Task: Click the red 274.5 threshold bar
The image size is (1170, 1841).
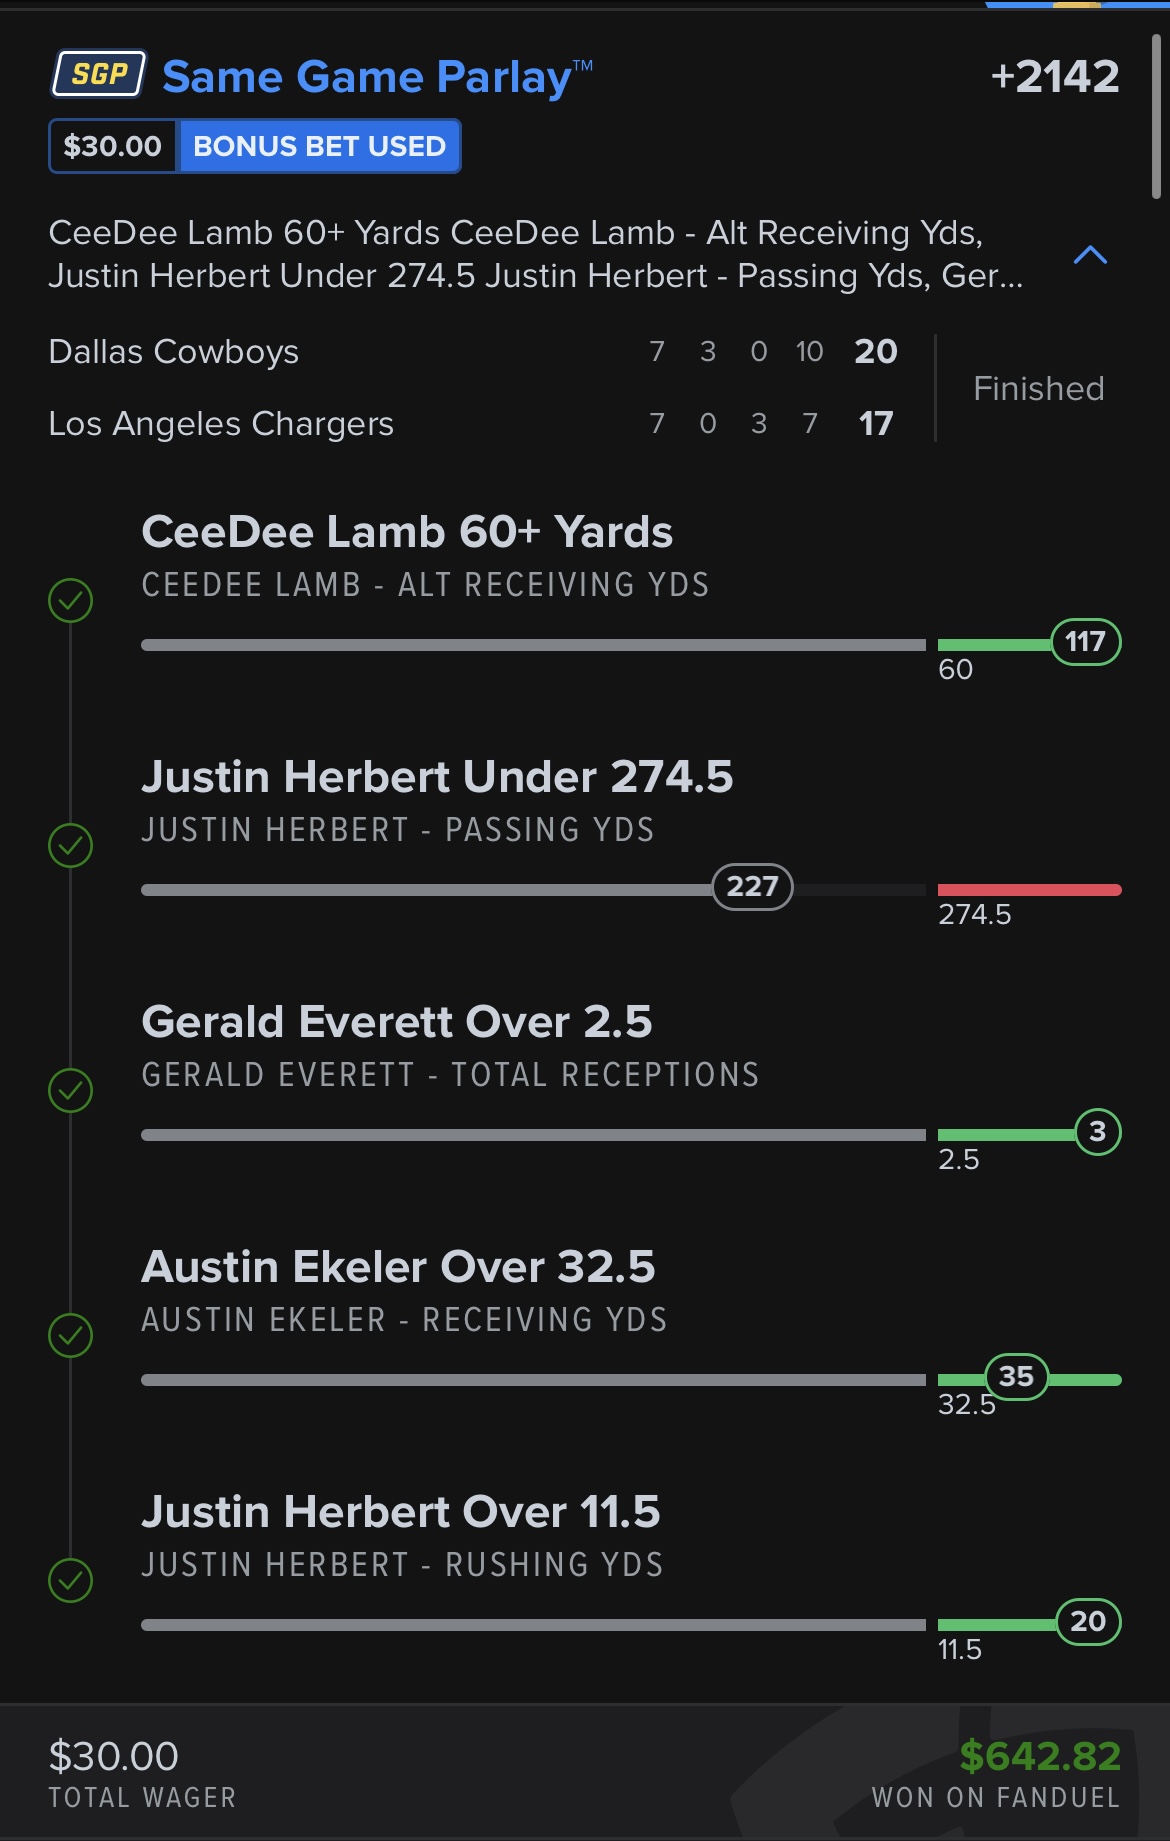Action: (1030, 890)
